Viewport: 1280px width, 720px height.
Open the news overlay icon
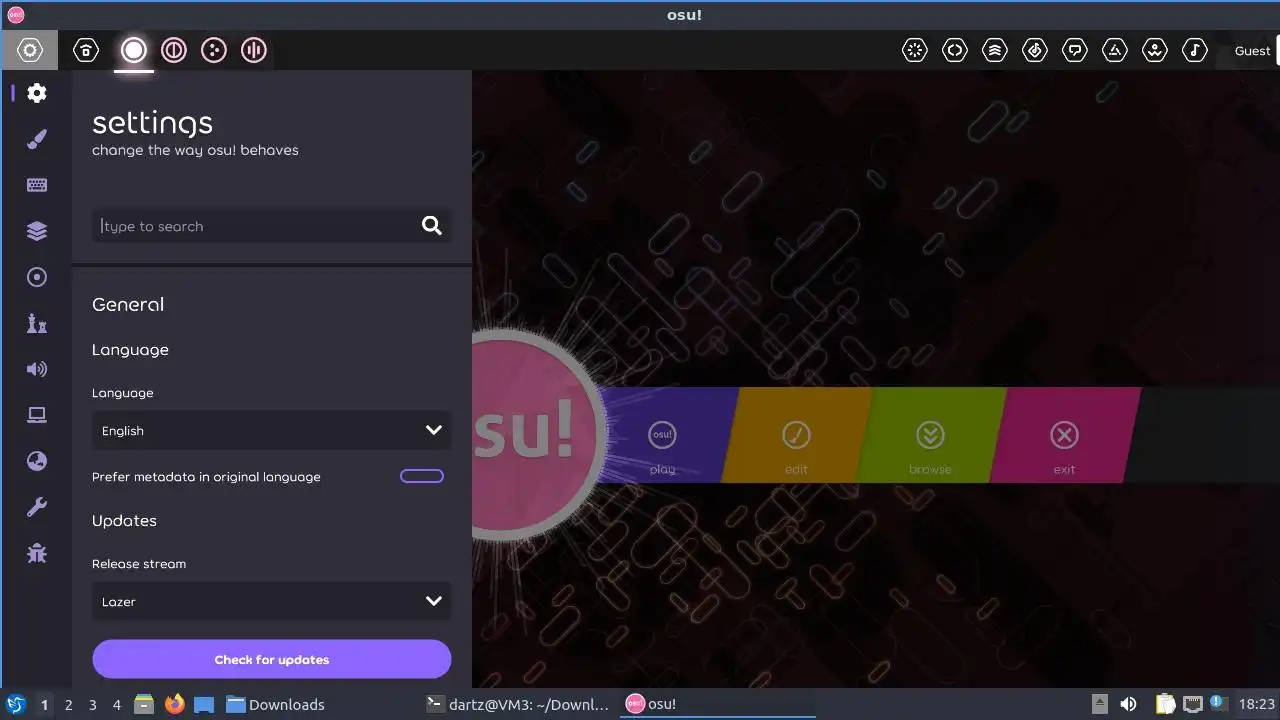coord(915,50)
